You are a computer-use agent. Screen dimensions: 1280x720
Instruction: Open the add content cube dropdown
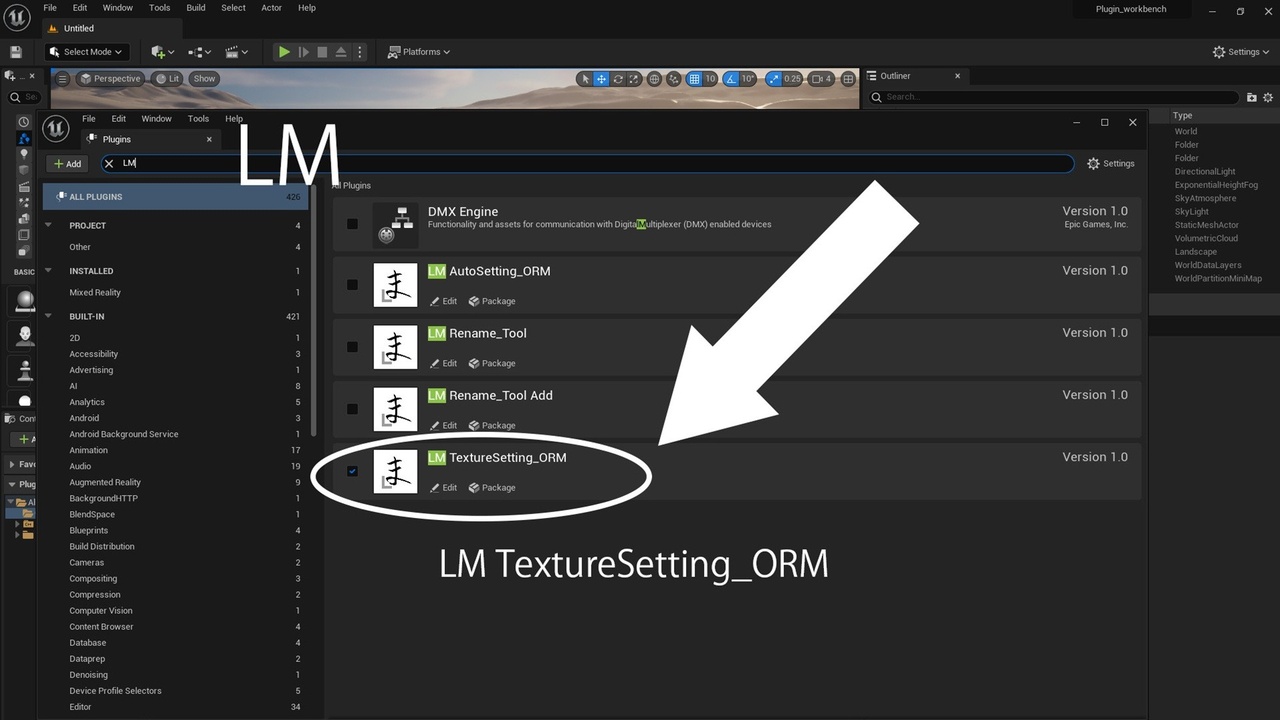(x=162, y=52)
